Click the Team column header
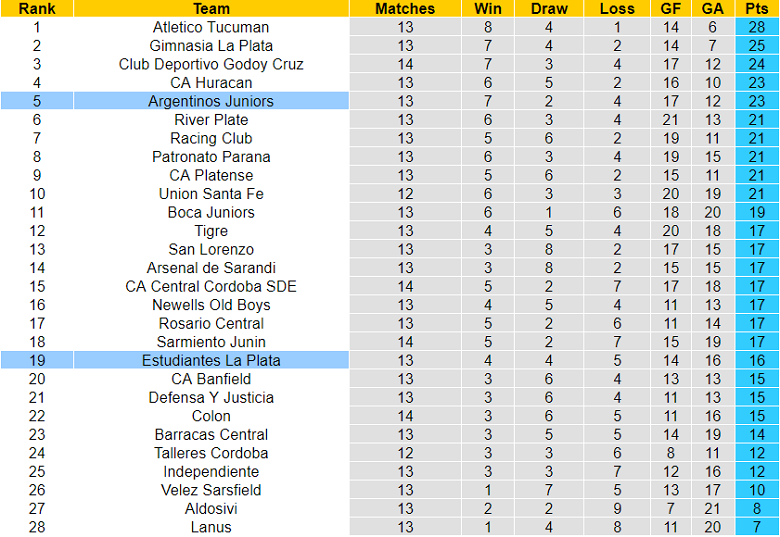Viewport: 780px width, 537px height. [x=211, y=8]
